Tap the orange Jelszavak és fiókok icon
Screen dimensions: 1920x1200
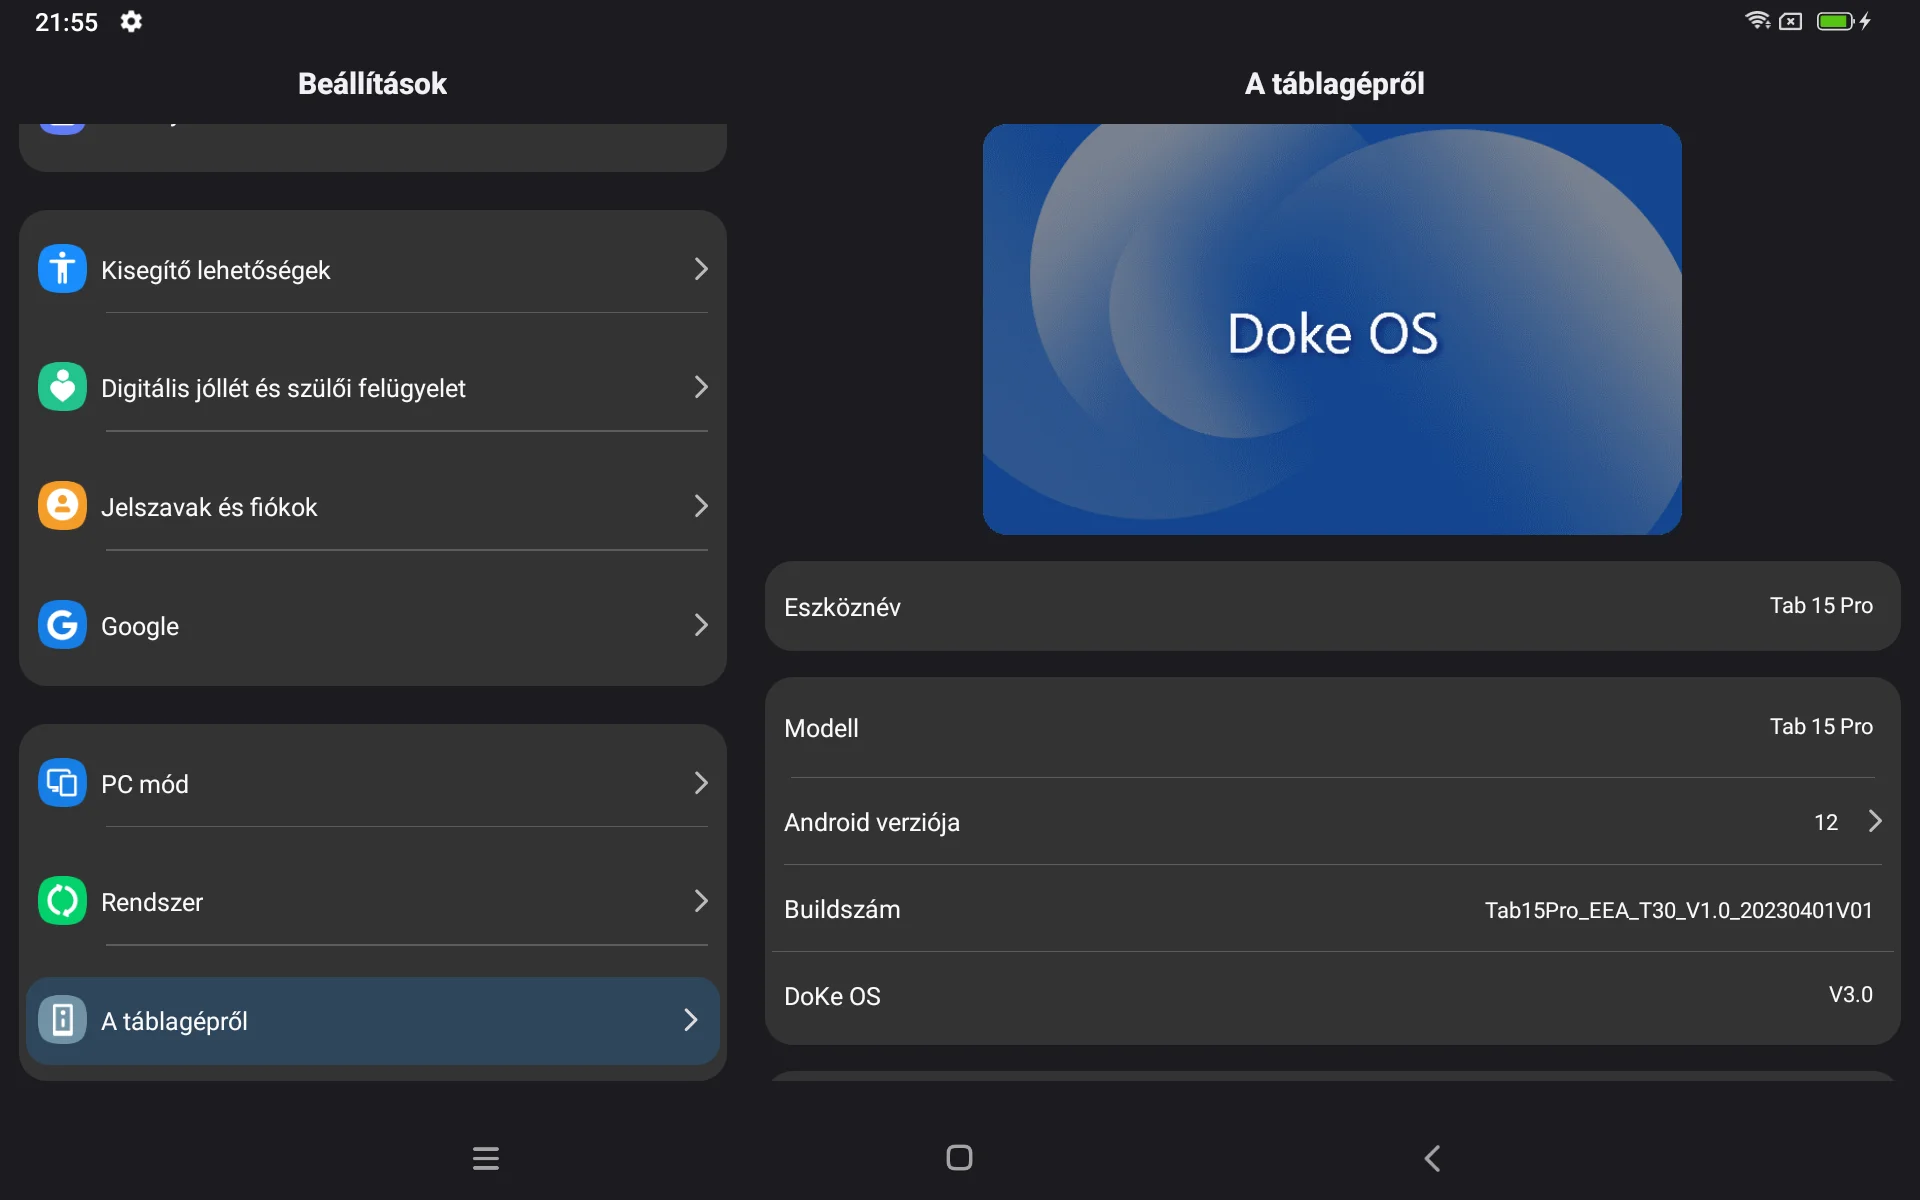tap(62, 506)
